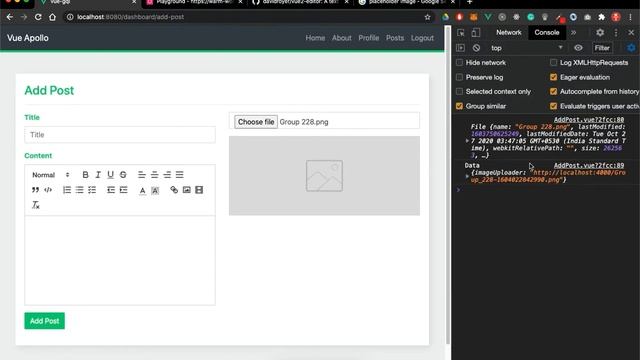
Task: Open the Profile nav link
Action: [369, 38]
